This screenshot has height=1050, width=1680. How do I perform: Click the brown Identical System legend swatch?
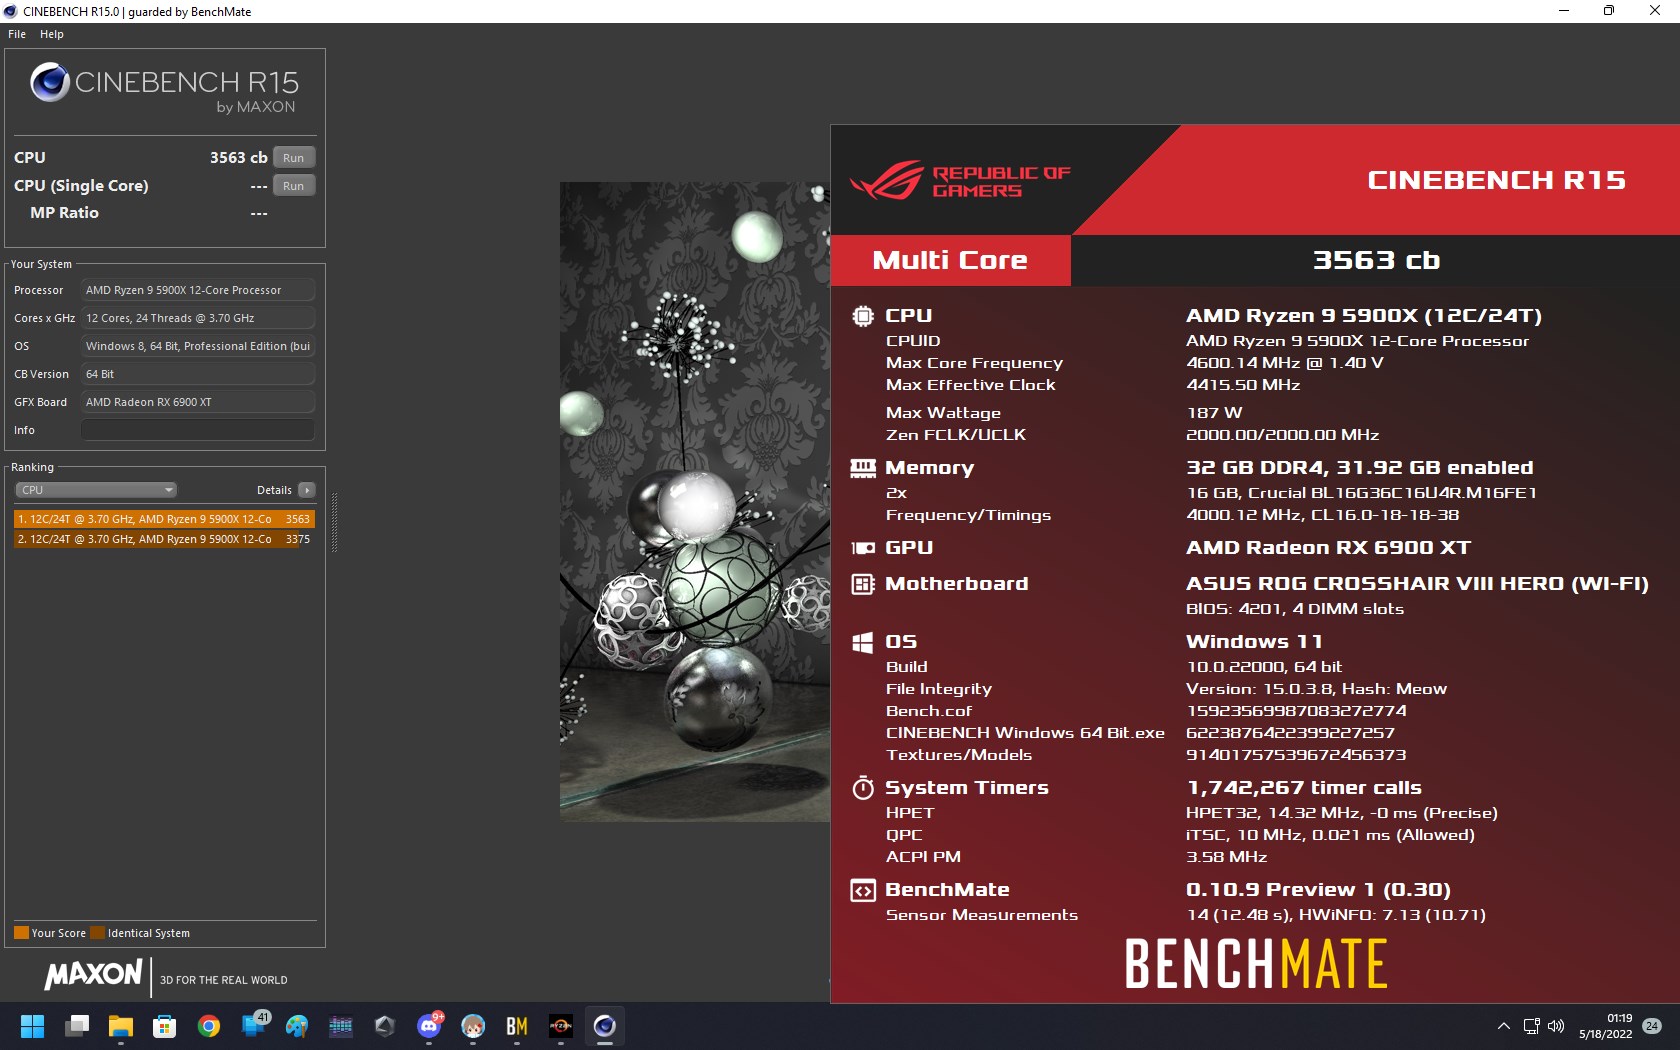click(97, 933)
